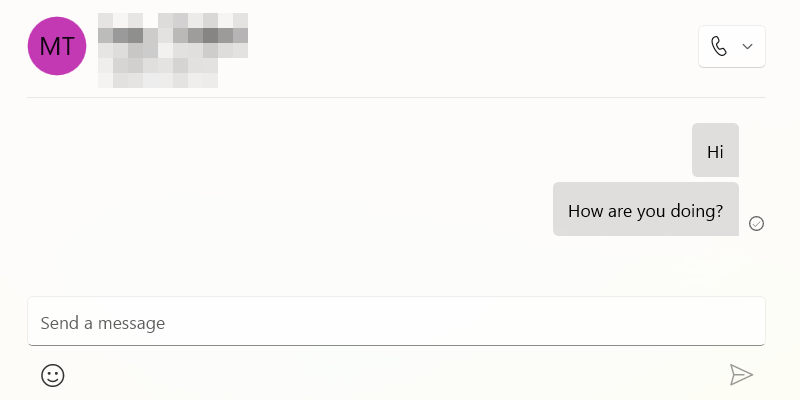Click the magenta MT profile circle
The image size is (800, 400).
(x=57, y=46)
